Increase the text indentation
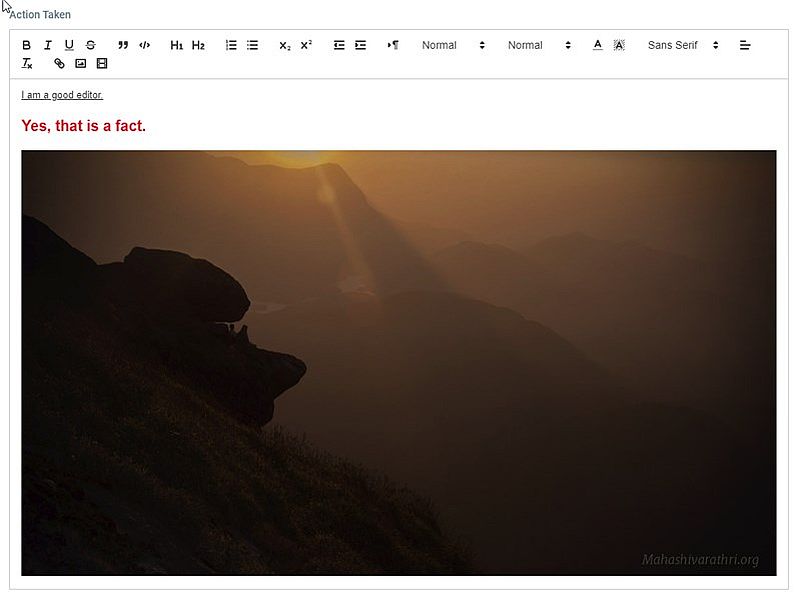 [360, 45]
